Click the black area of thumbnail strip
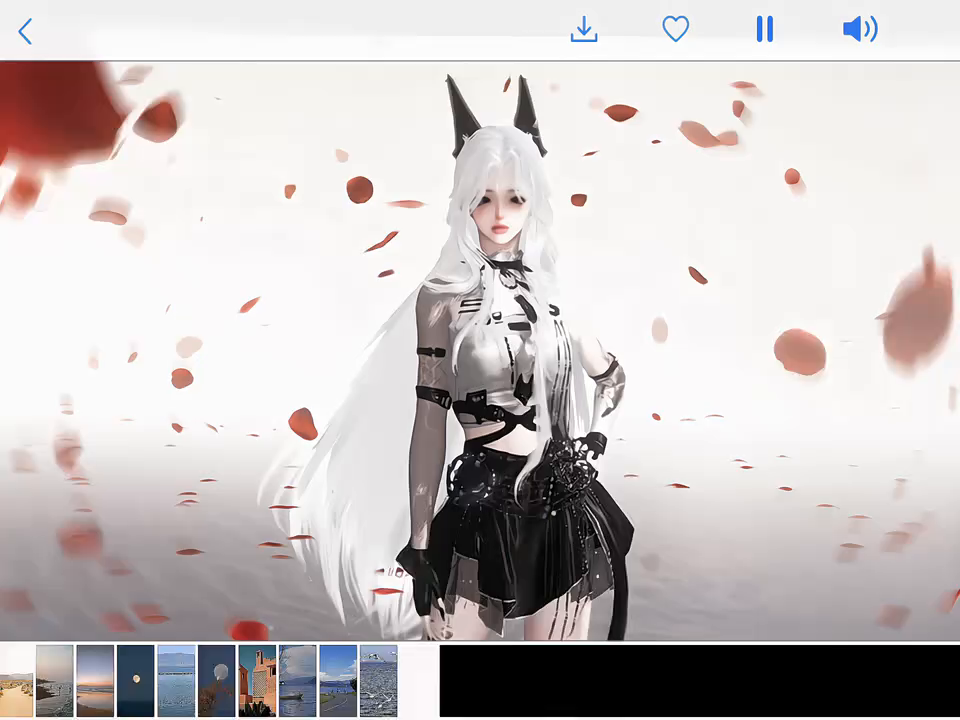The height and width of the screenshot is (720, 960). (x=700, y=681)
